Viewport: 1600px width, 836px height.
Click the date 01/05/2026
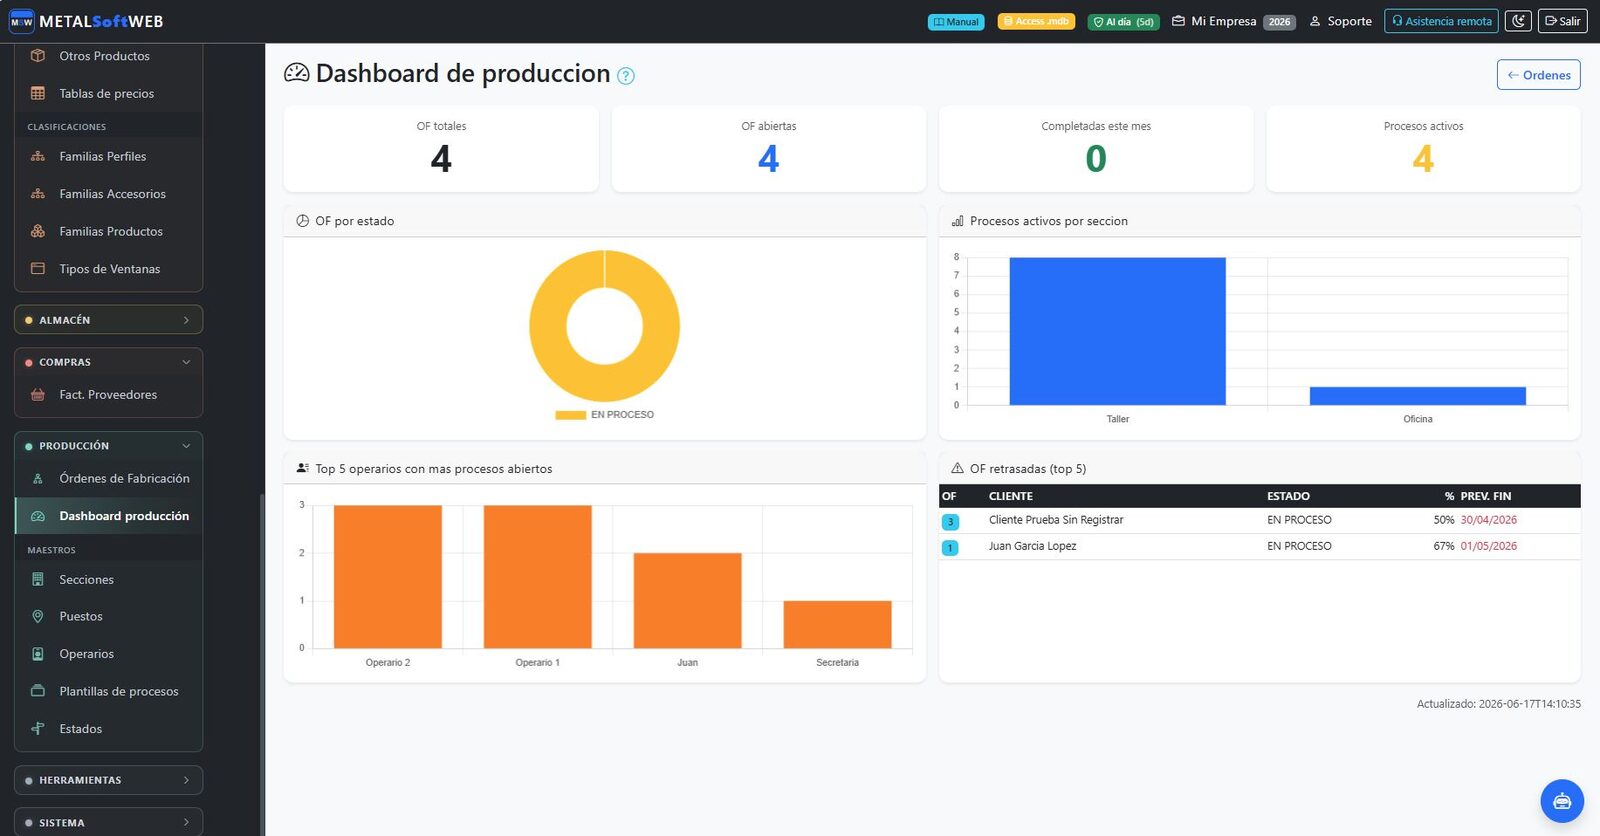tap(1488, 546)
